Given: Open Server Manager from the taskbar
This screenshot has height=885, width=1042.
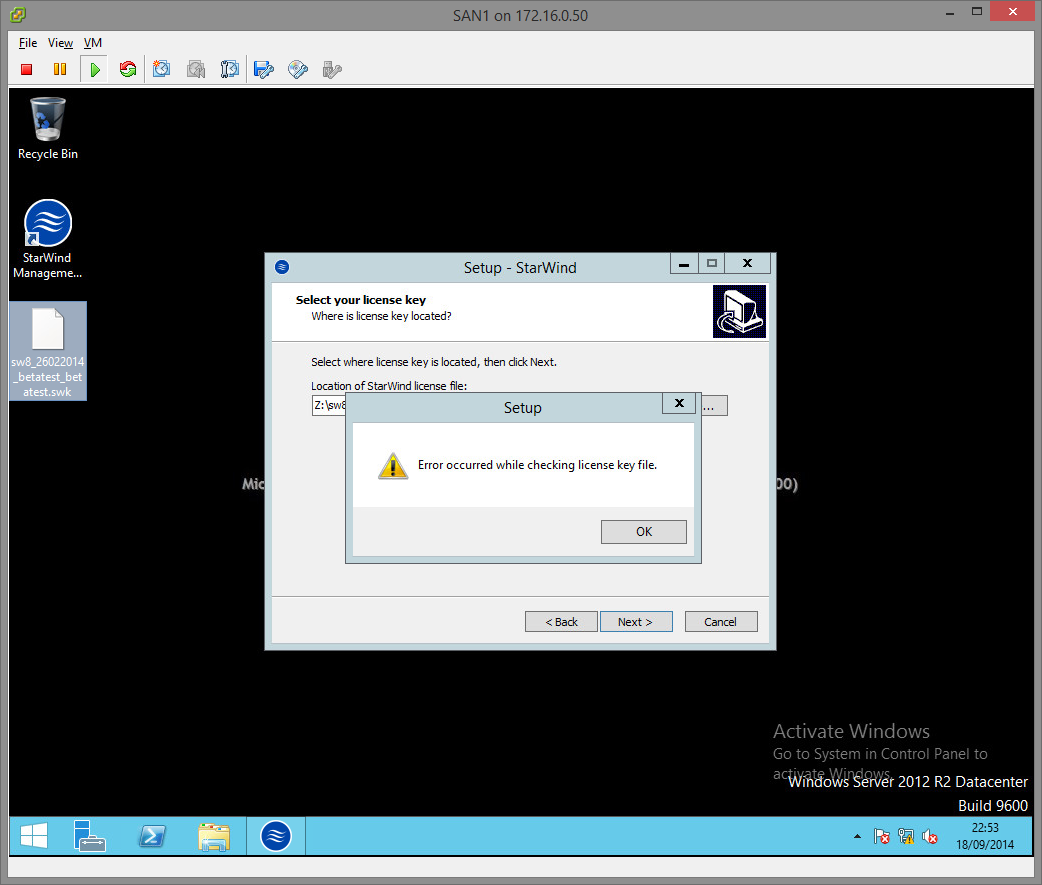Looking at the screenshot, I should point(89,836).
